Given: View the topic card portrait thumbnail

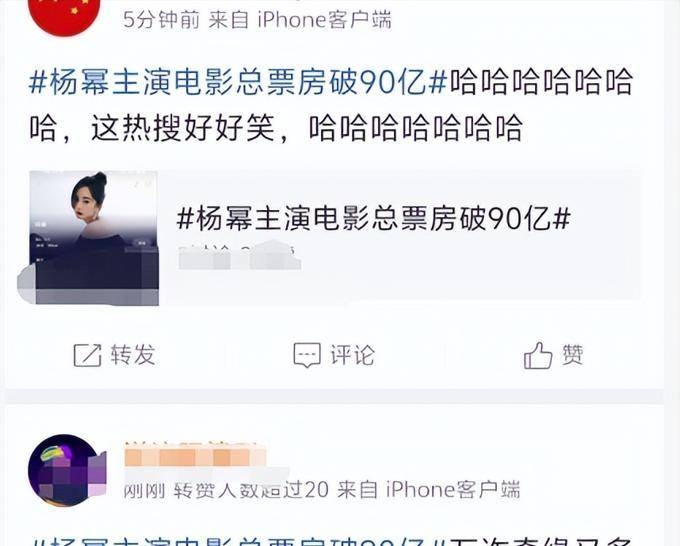Looking at the screenshot, I should pyautogui.click(x=94, y=238).
